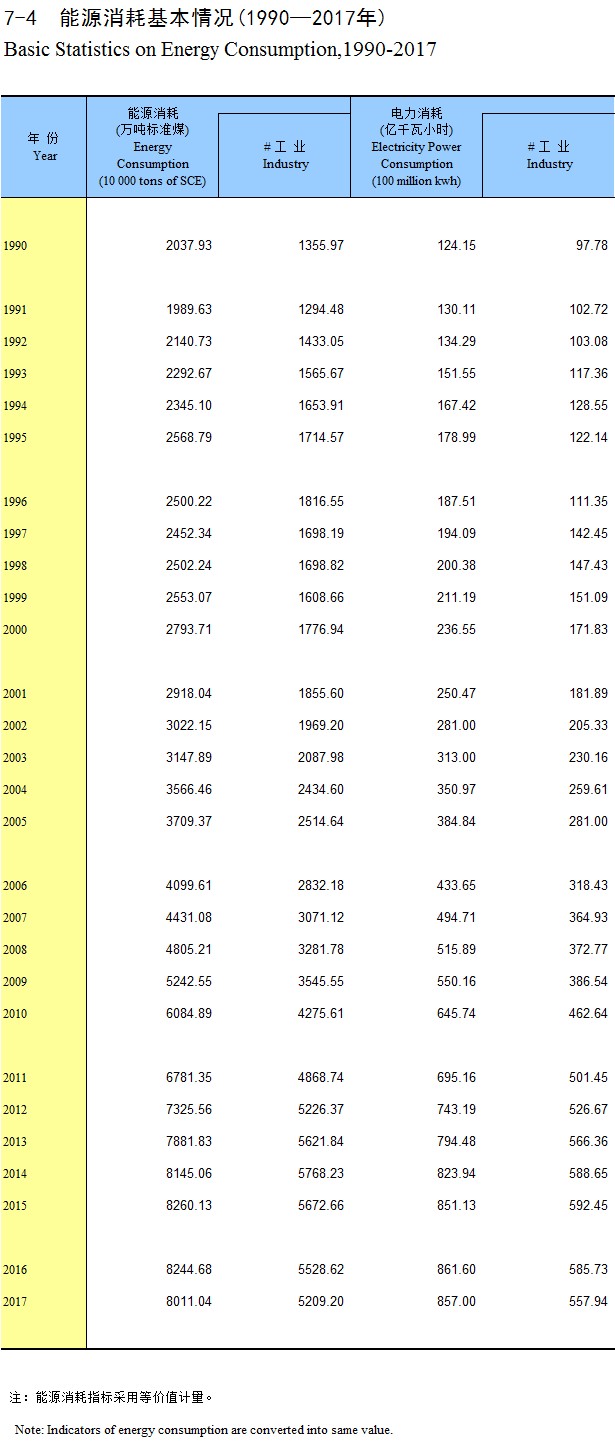The width and height of the screenshot is (615, 1446).
Task: Select the 2005 electricity value 384.84
Action: tap(456, 822)
